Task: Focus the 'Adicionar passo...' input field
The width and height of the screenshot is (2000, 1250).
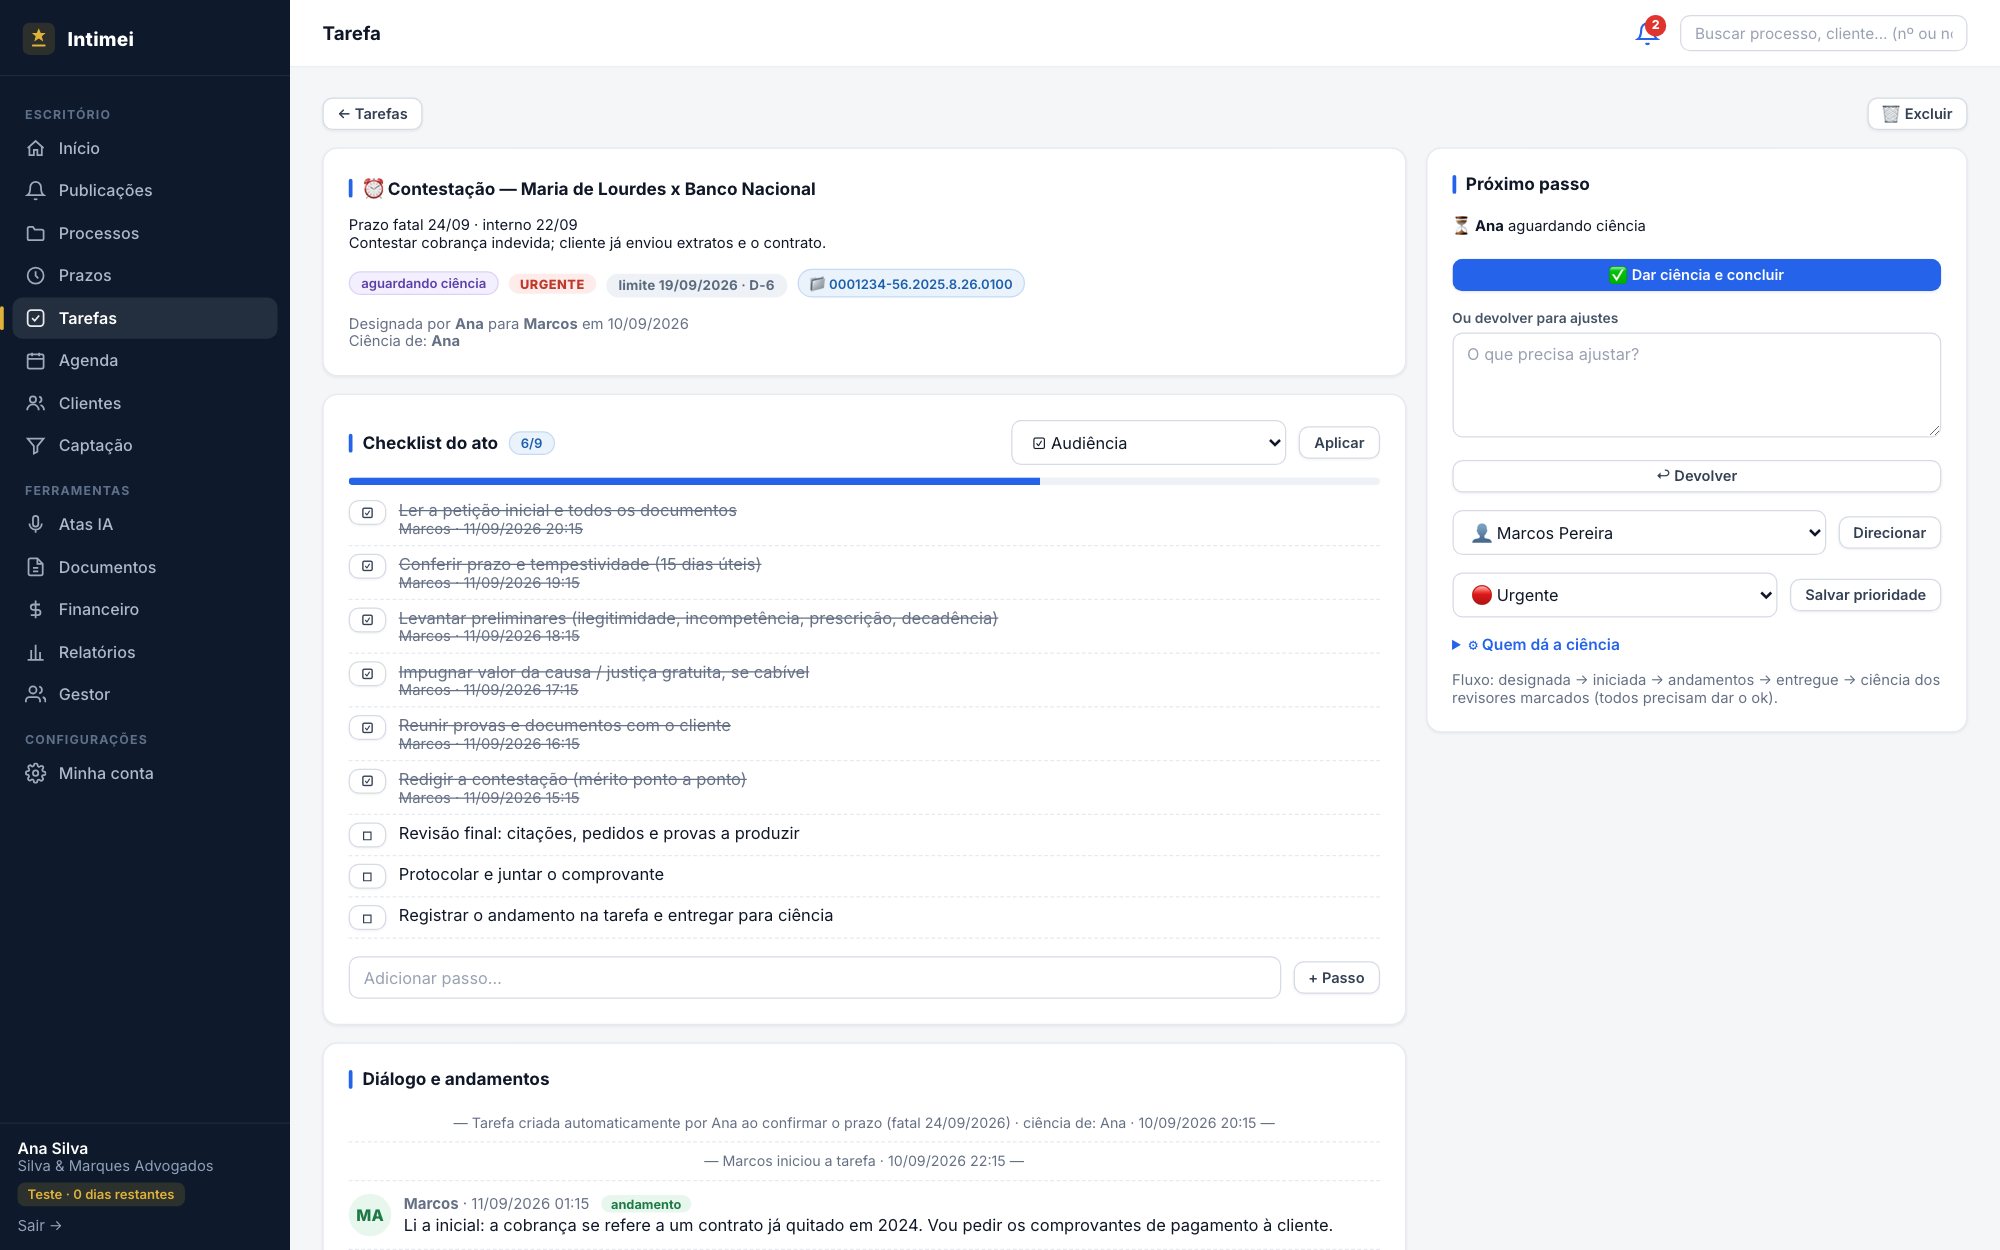Action: pos(814,978)
